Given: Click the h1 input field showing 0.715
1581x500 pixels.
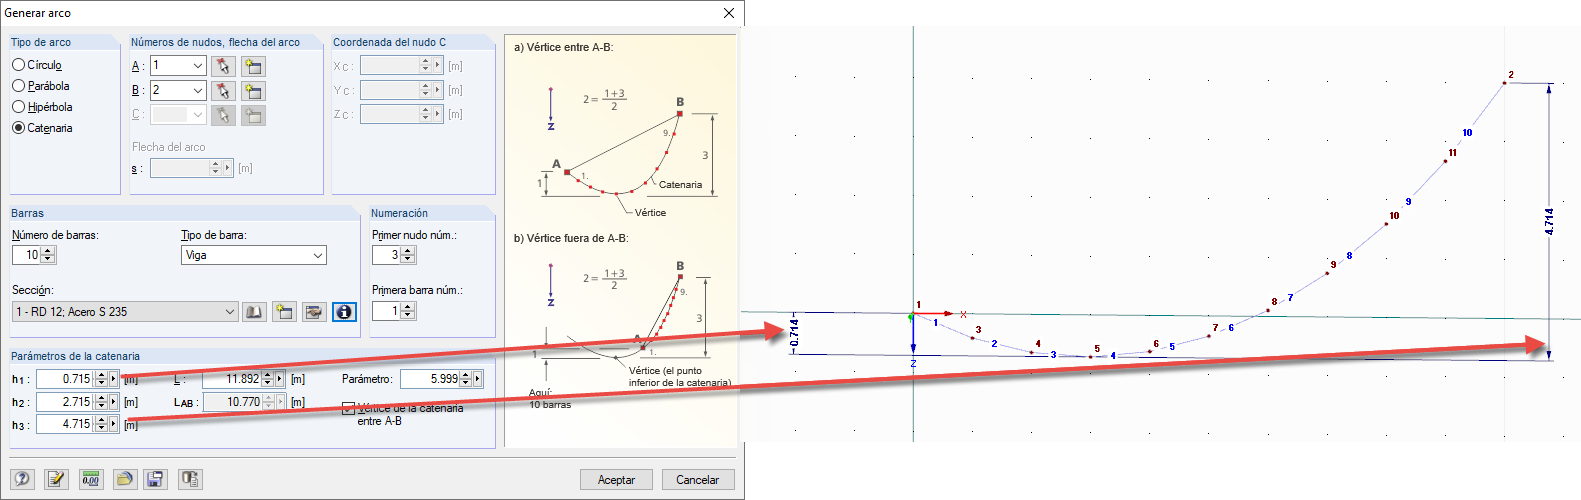Looking at the screenshot, I should pyautogui.click(x=66, y=379).
